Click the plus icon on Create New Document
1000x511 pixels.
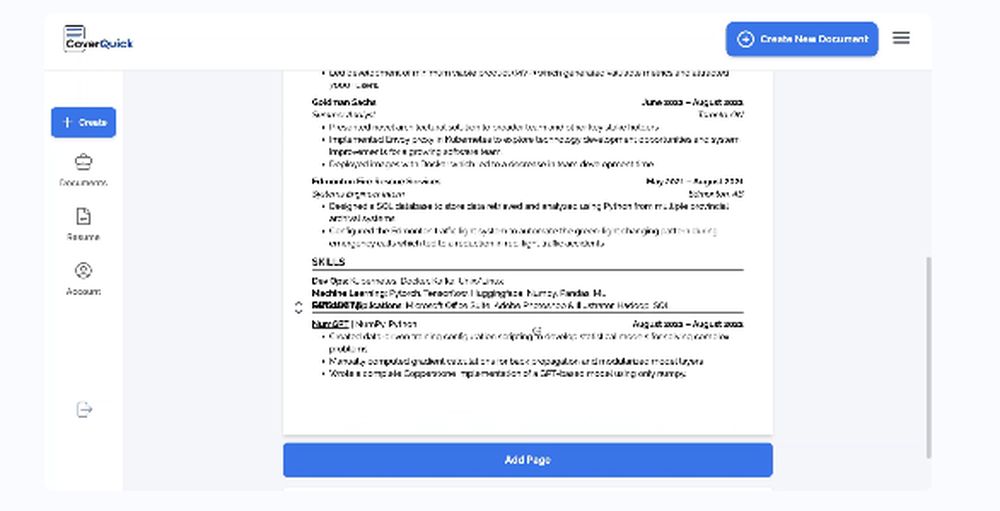coord(745,39)
